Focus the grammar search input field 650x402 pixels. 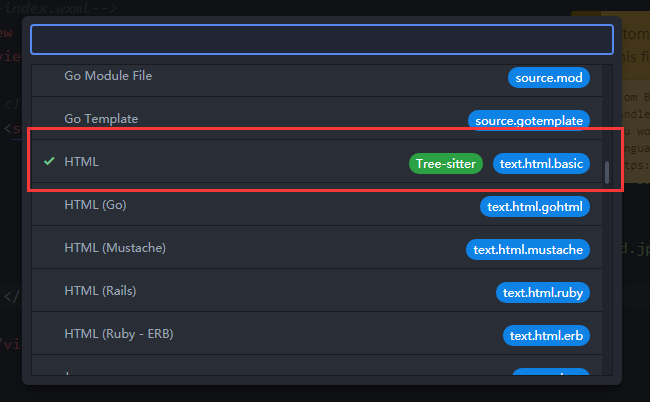point(322,39)
